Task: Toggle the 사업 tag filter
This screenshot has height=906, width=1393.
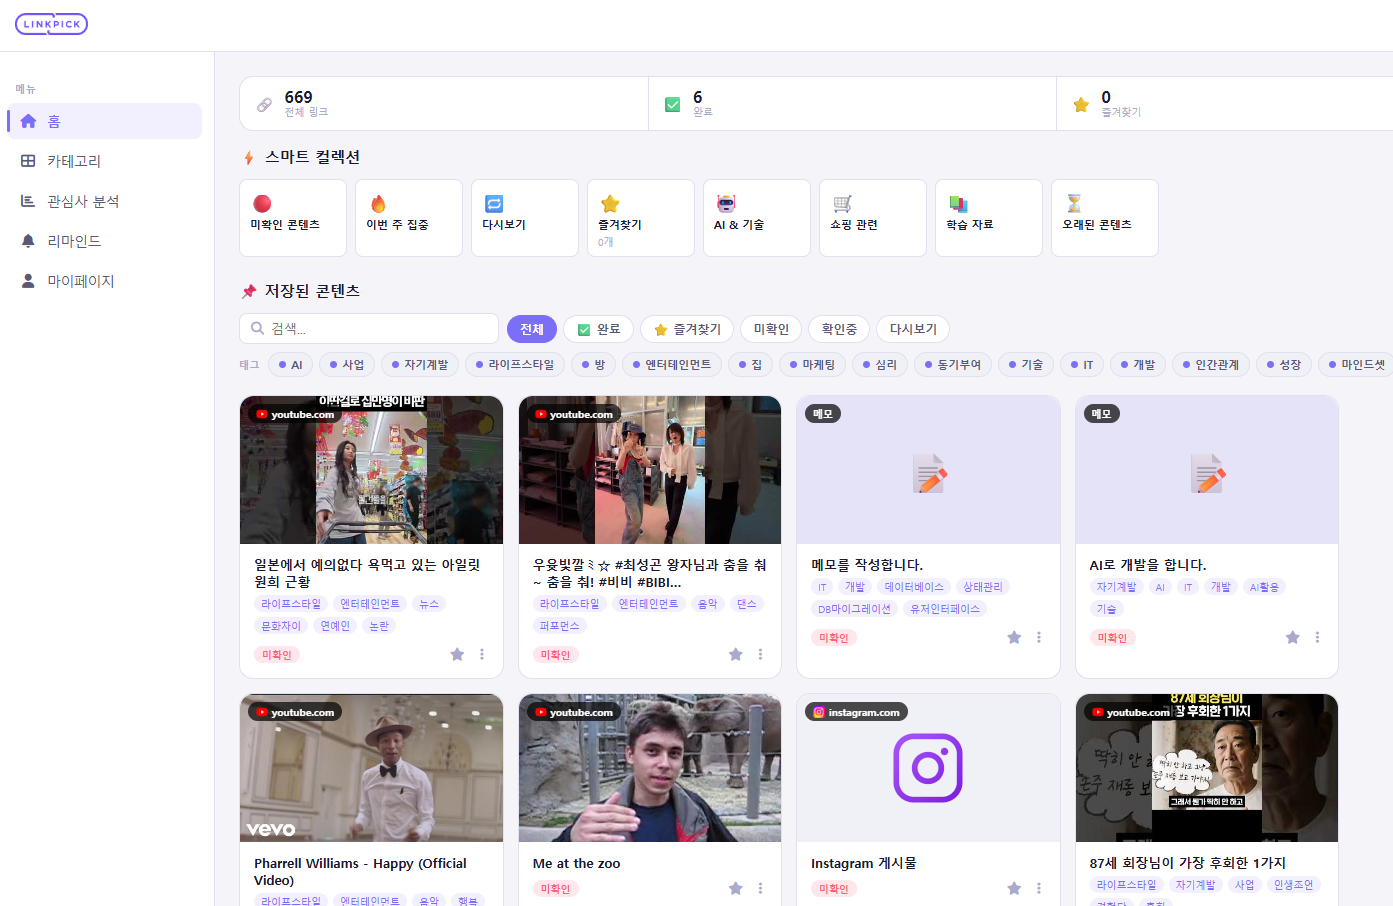Action: [347, 365]
